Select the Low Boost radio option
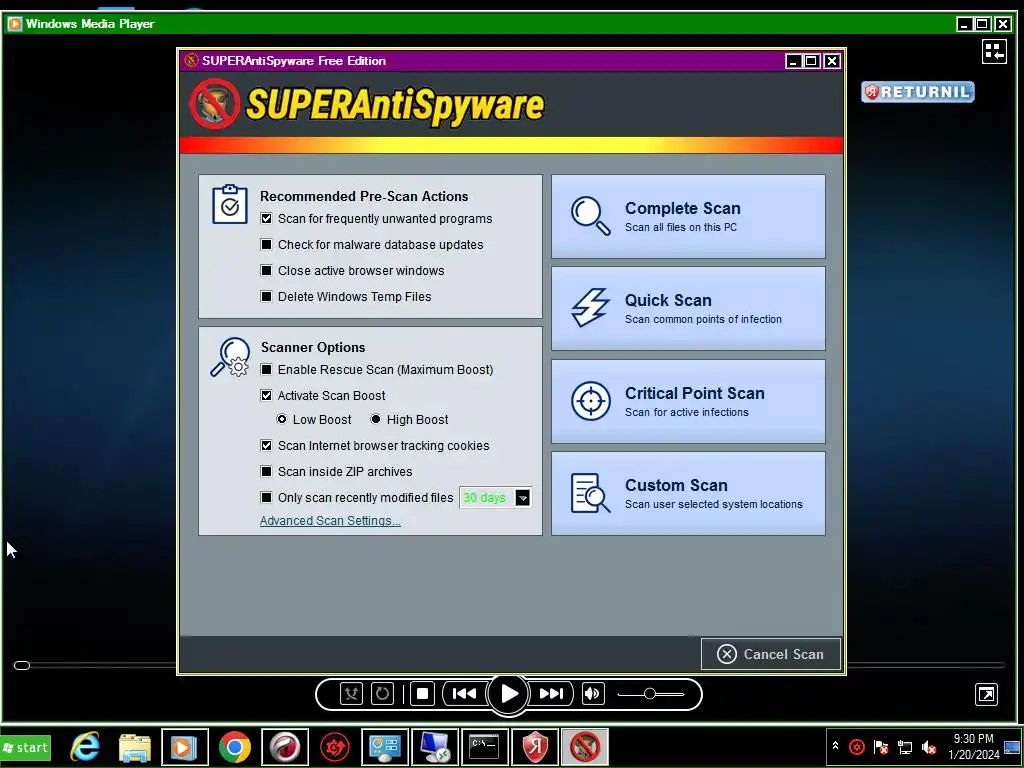1024x768 pixels. [281, 419]
